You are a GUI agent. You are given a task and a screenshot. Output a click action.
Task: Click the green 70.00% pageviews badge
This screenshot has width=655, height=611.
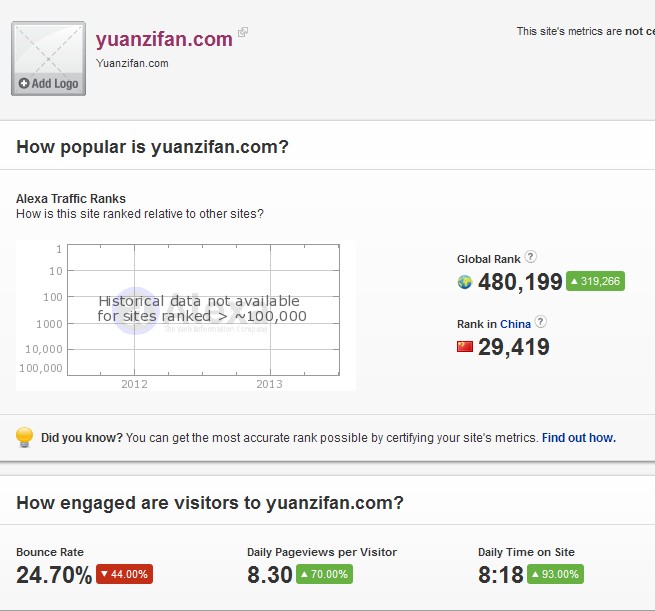pyautogui.click(x=324, y=574)
